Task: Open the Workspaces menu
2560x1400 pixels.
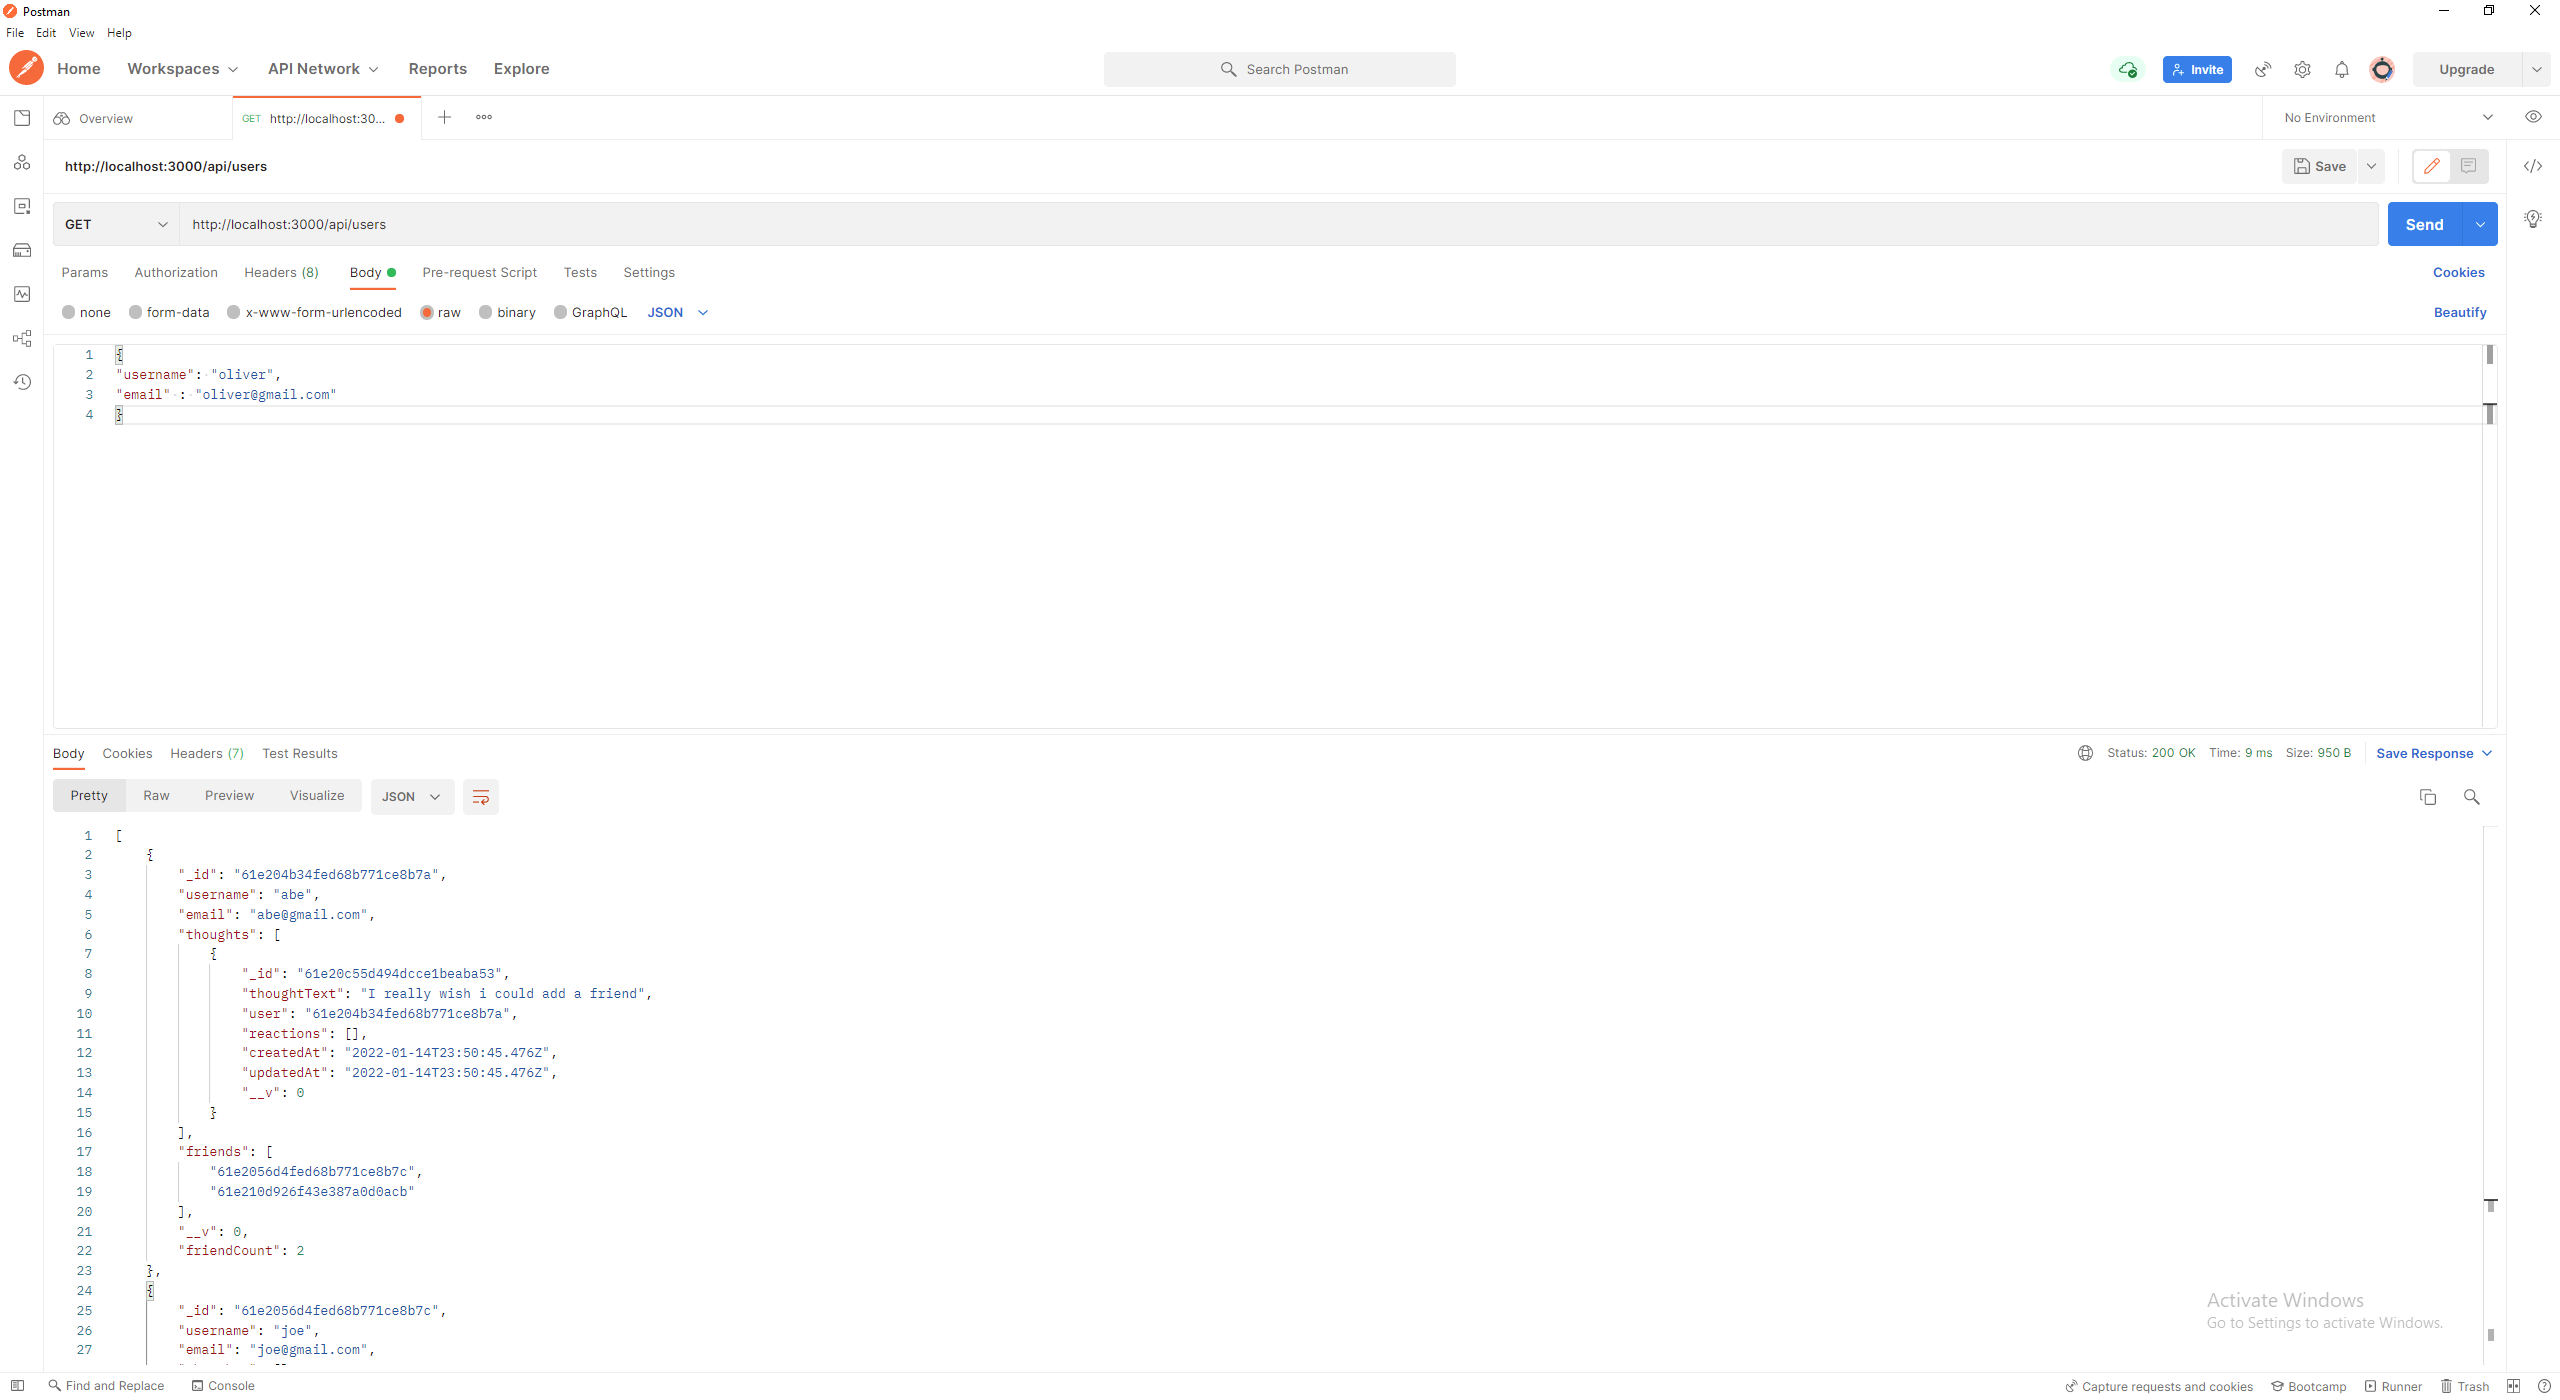Action: click(182, 69)
